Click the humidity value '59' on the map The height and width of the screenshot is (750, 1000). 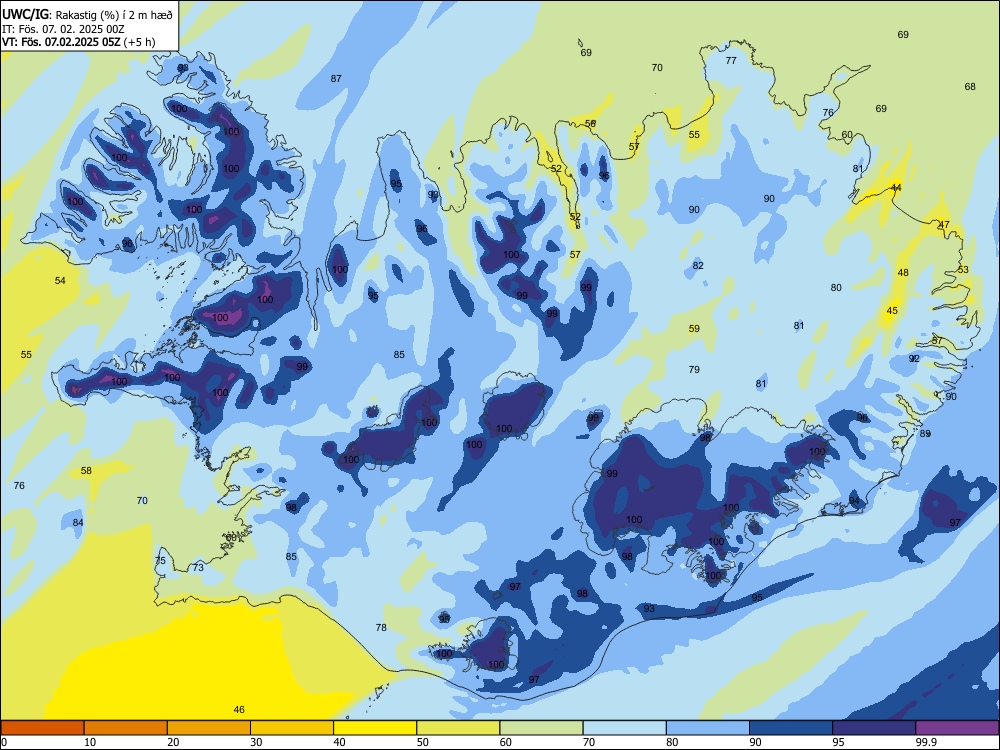point(695,328)
